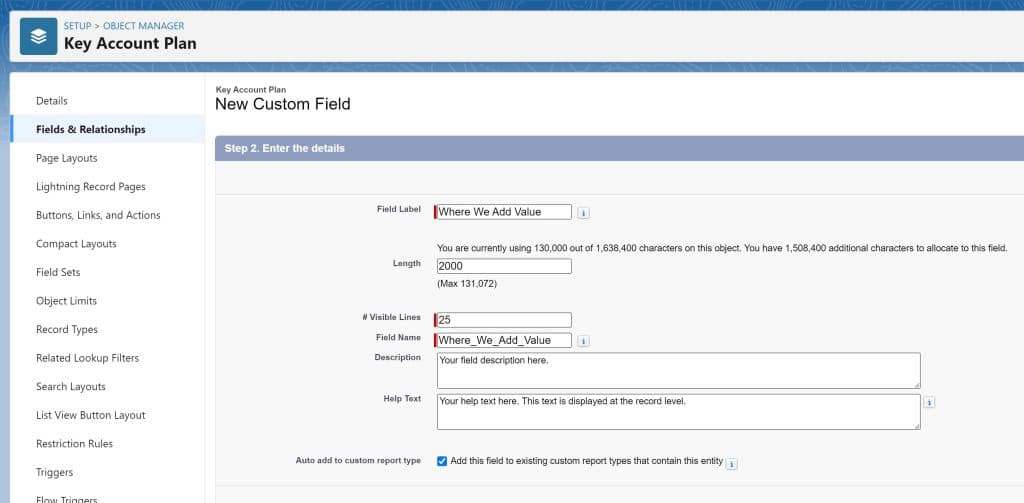Image resolution: width=1024 pixels, height=503 pixels.
Task: Open Triggers from the sidebar
Action: point(54,472)
